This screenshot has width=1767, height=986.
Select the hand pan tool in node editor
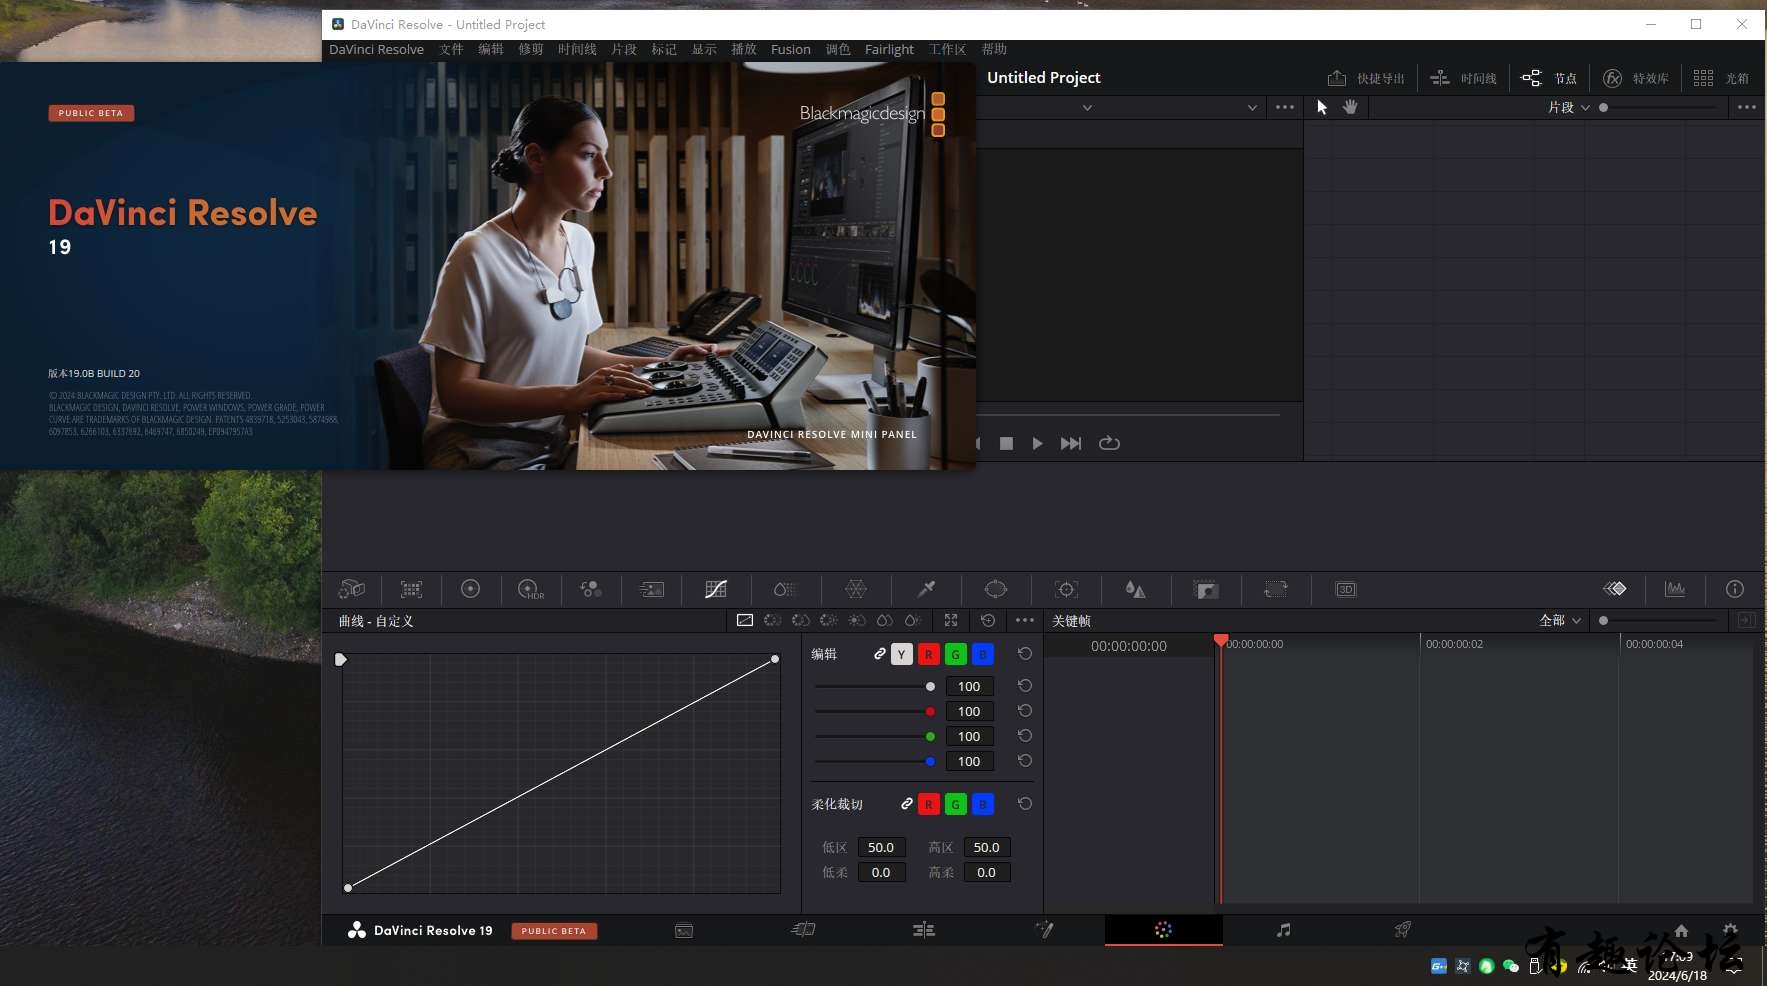coord(1350,107)
